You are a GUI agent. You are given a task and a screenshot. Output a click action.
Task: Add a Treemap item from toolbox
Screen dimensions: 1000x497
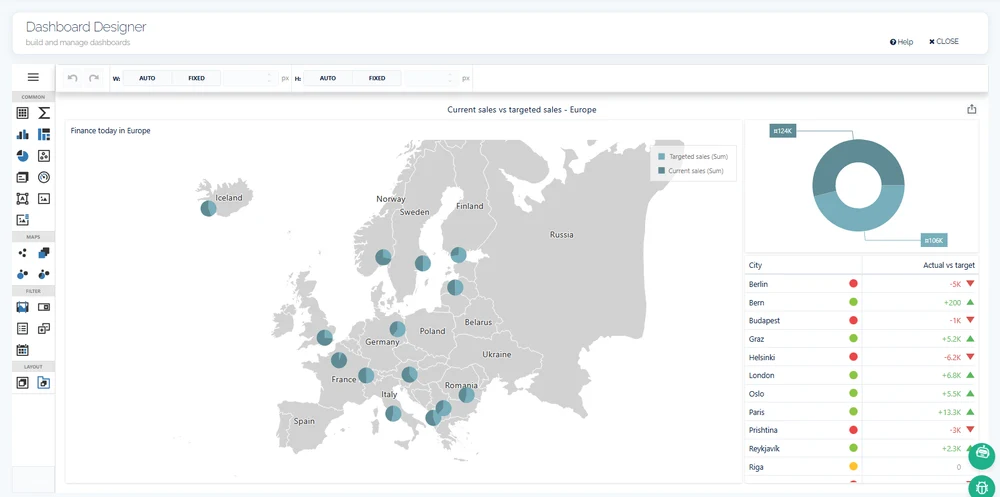point(44,135)
